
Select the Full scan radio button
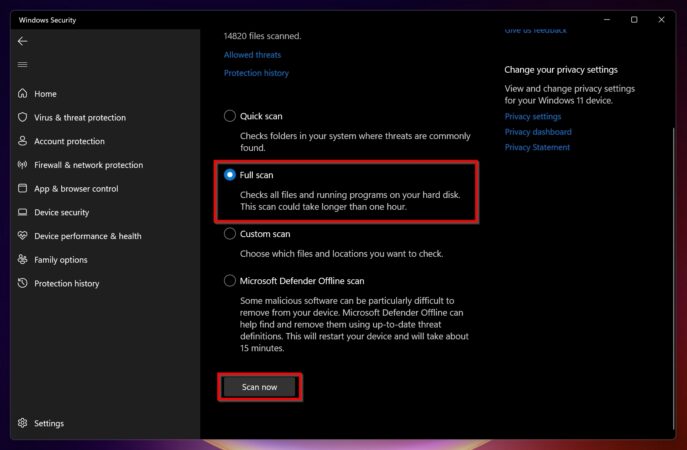click(230, 175)
